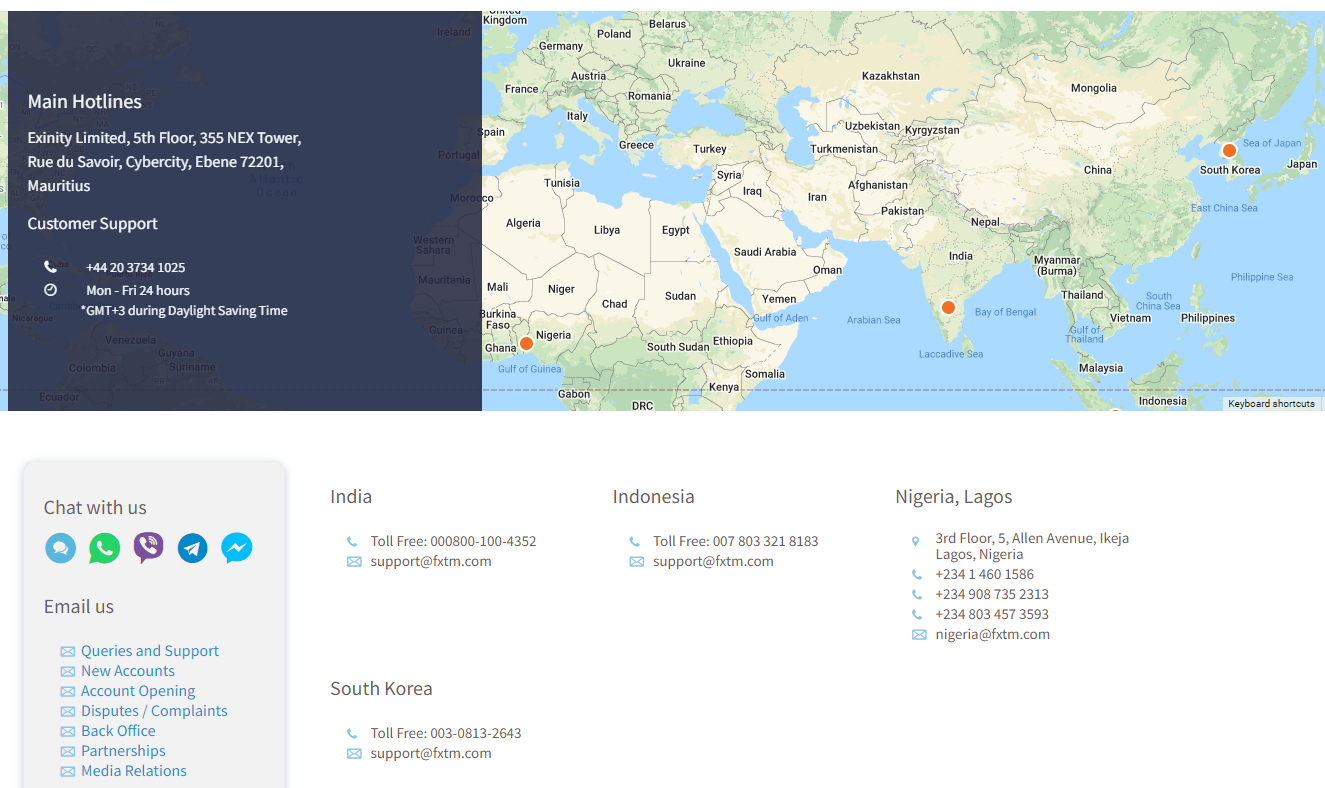Screen dimensions: 1325x788
Task: Open Media Relations email link
Action: 134,771
